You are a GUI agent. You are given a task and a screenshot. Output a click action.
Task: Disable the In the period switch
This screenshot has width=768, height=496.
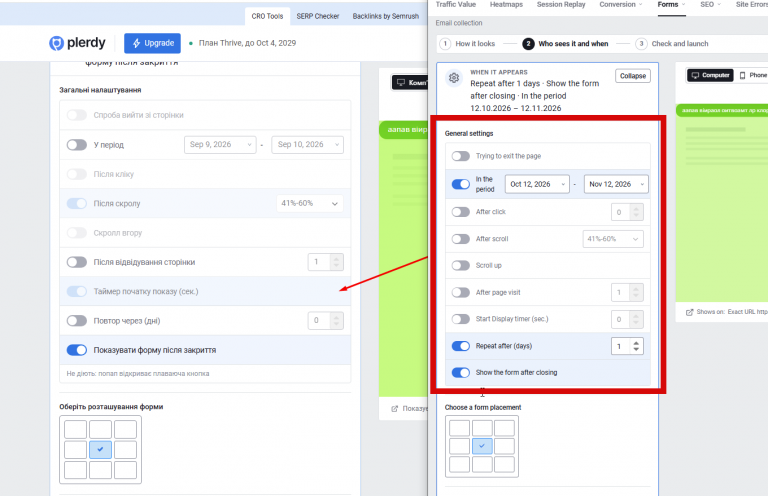pos(460,184)
